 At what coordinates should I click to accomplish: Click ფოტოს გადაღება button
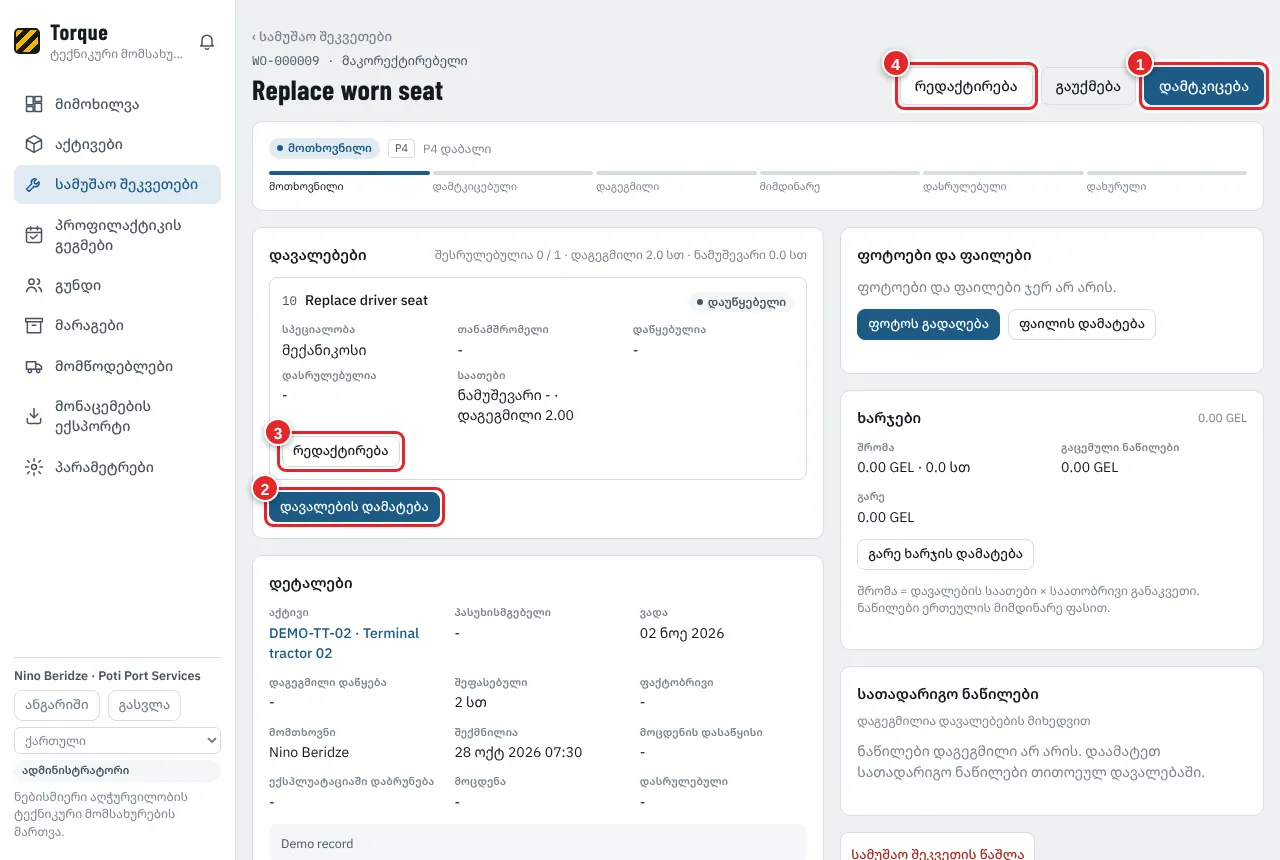(928, 324)
